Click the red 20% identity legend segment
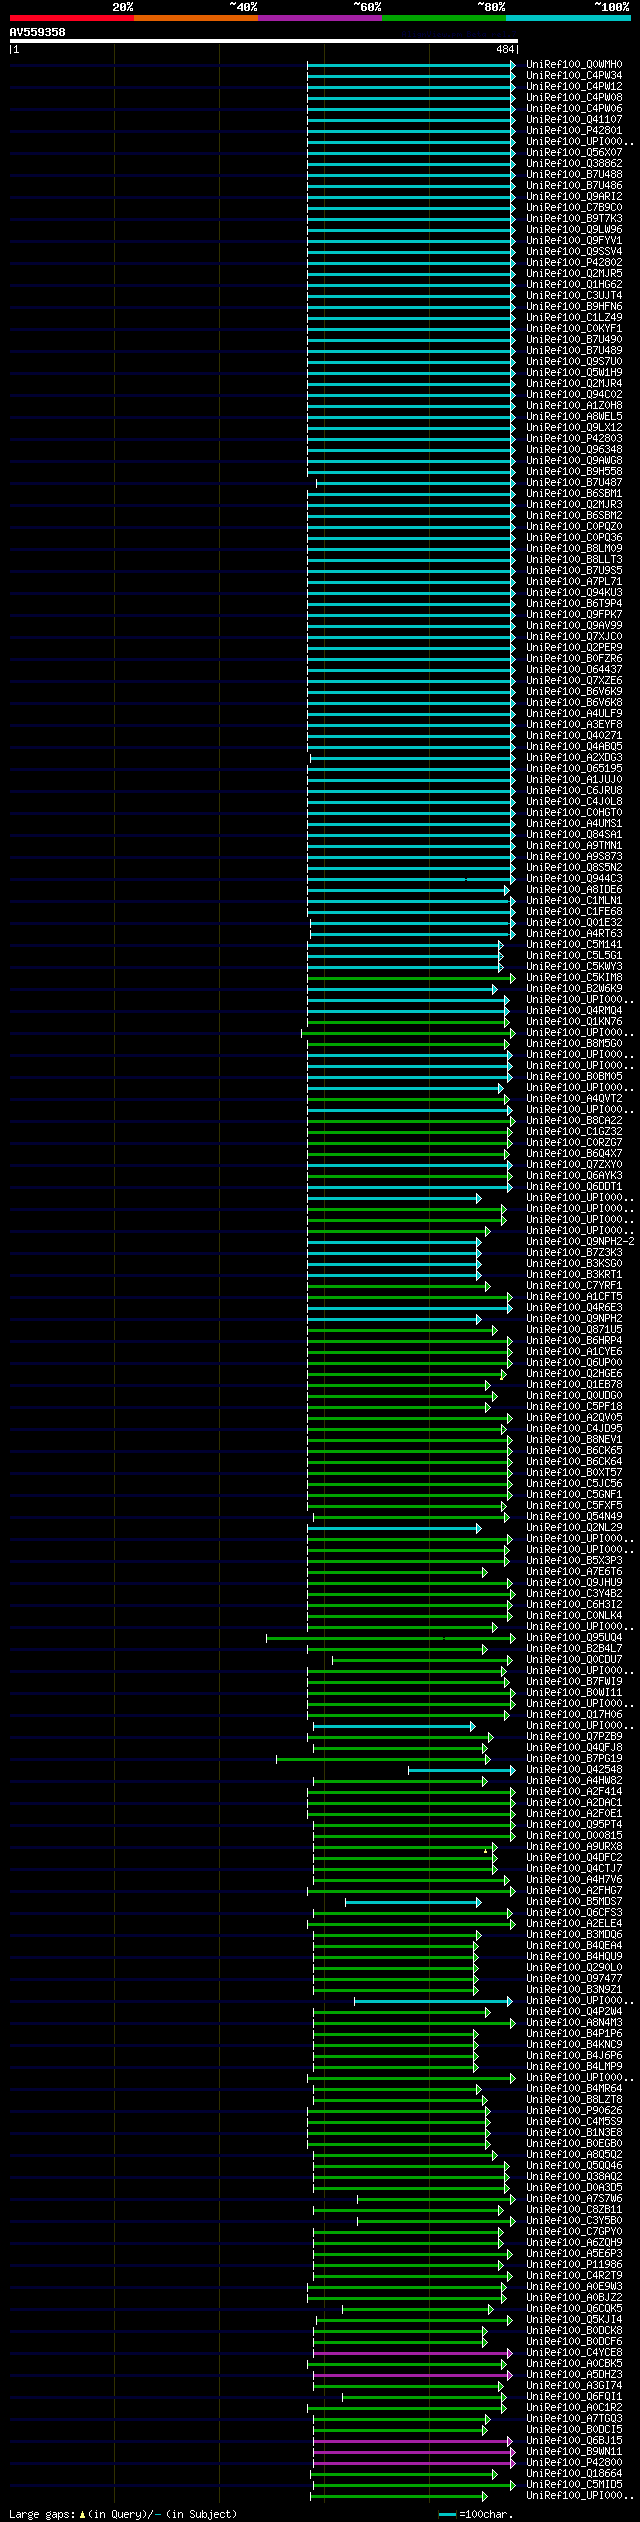Image resolution: width=640 pixels, height=2522 pixels. 71,18
